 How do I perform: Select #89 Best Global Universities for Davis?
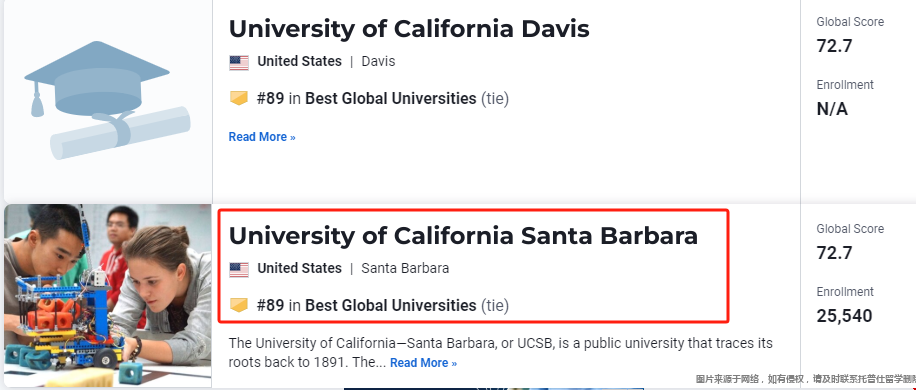tap(383, 99)
